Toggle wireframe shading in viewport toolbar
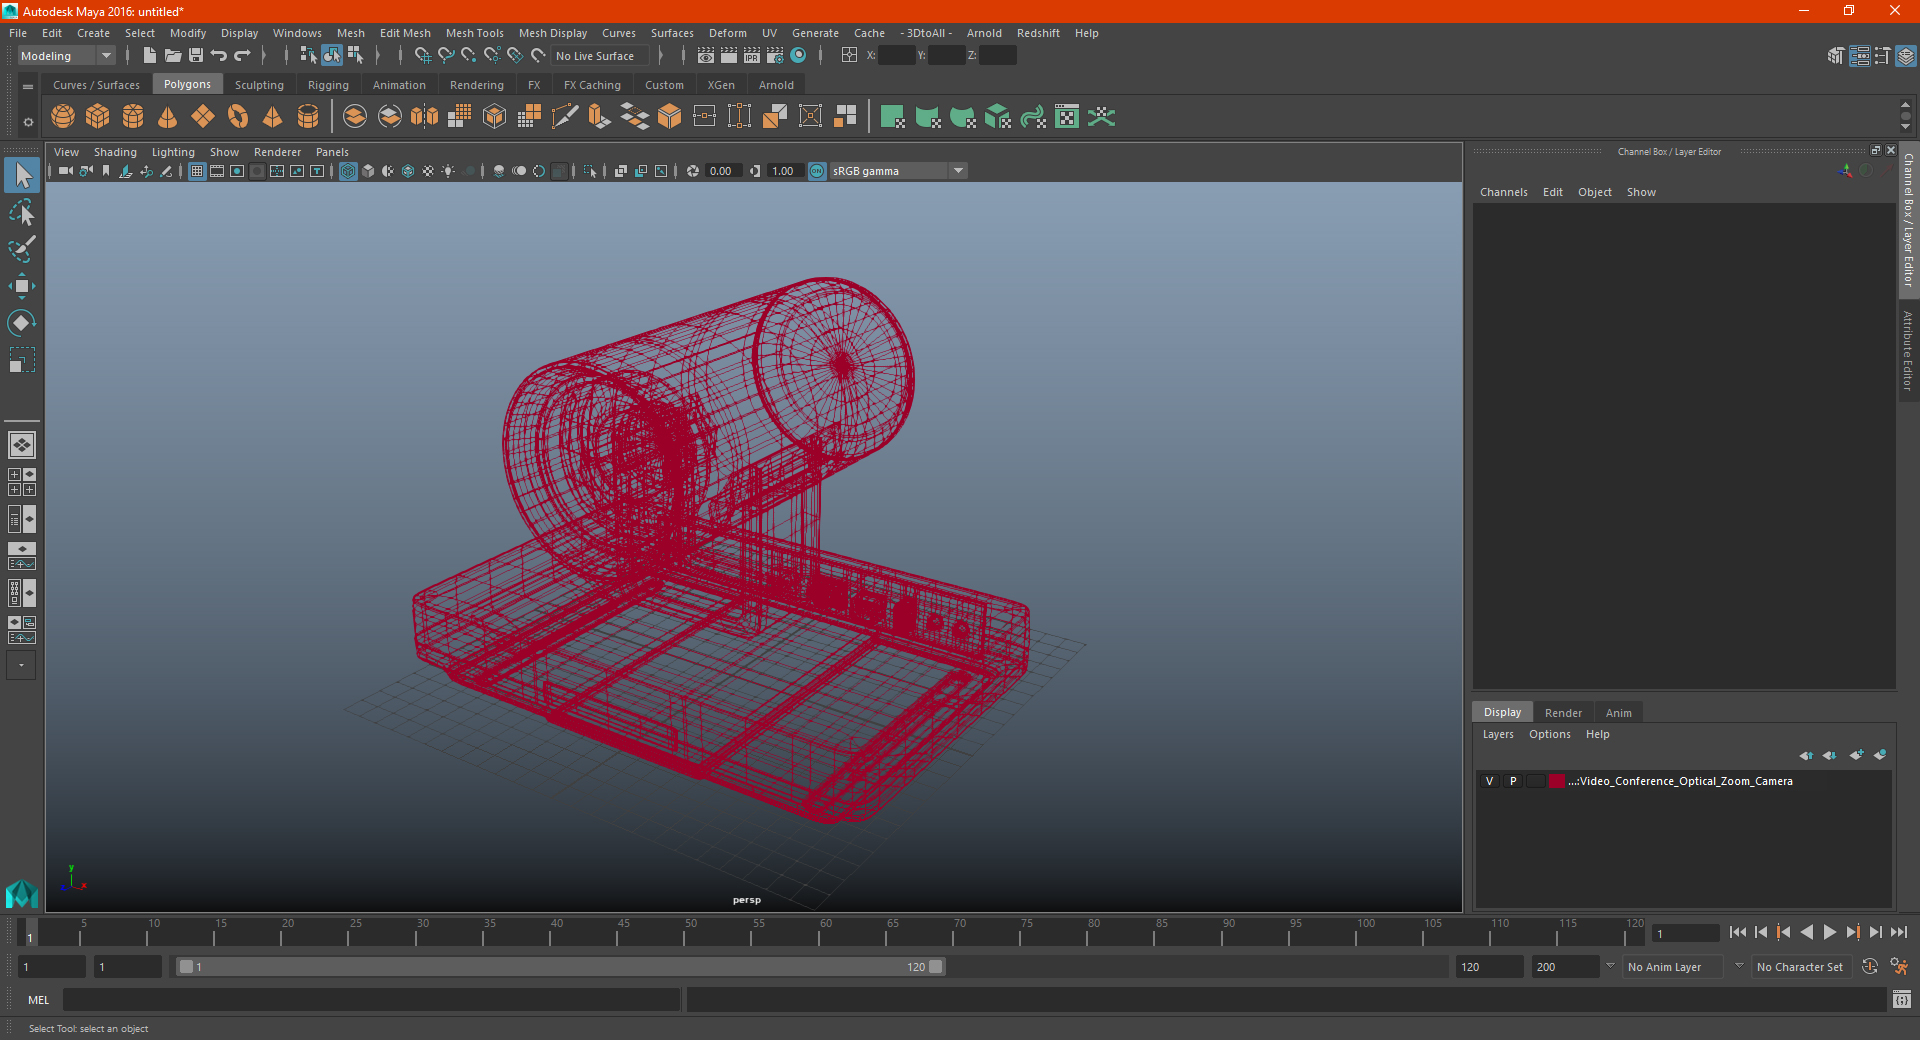The image size is (1920, 1040). click(x=348, y=171)
